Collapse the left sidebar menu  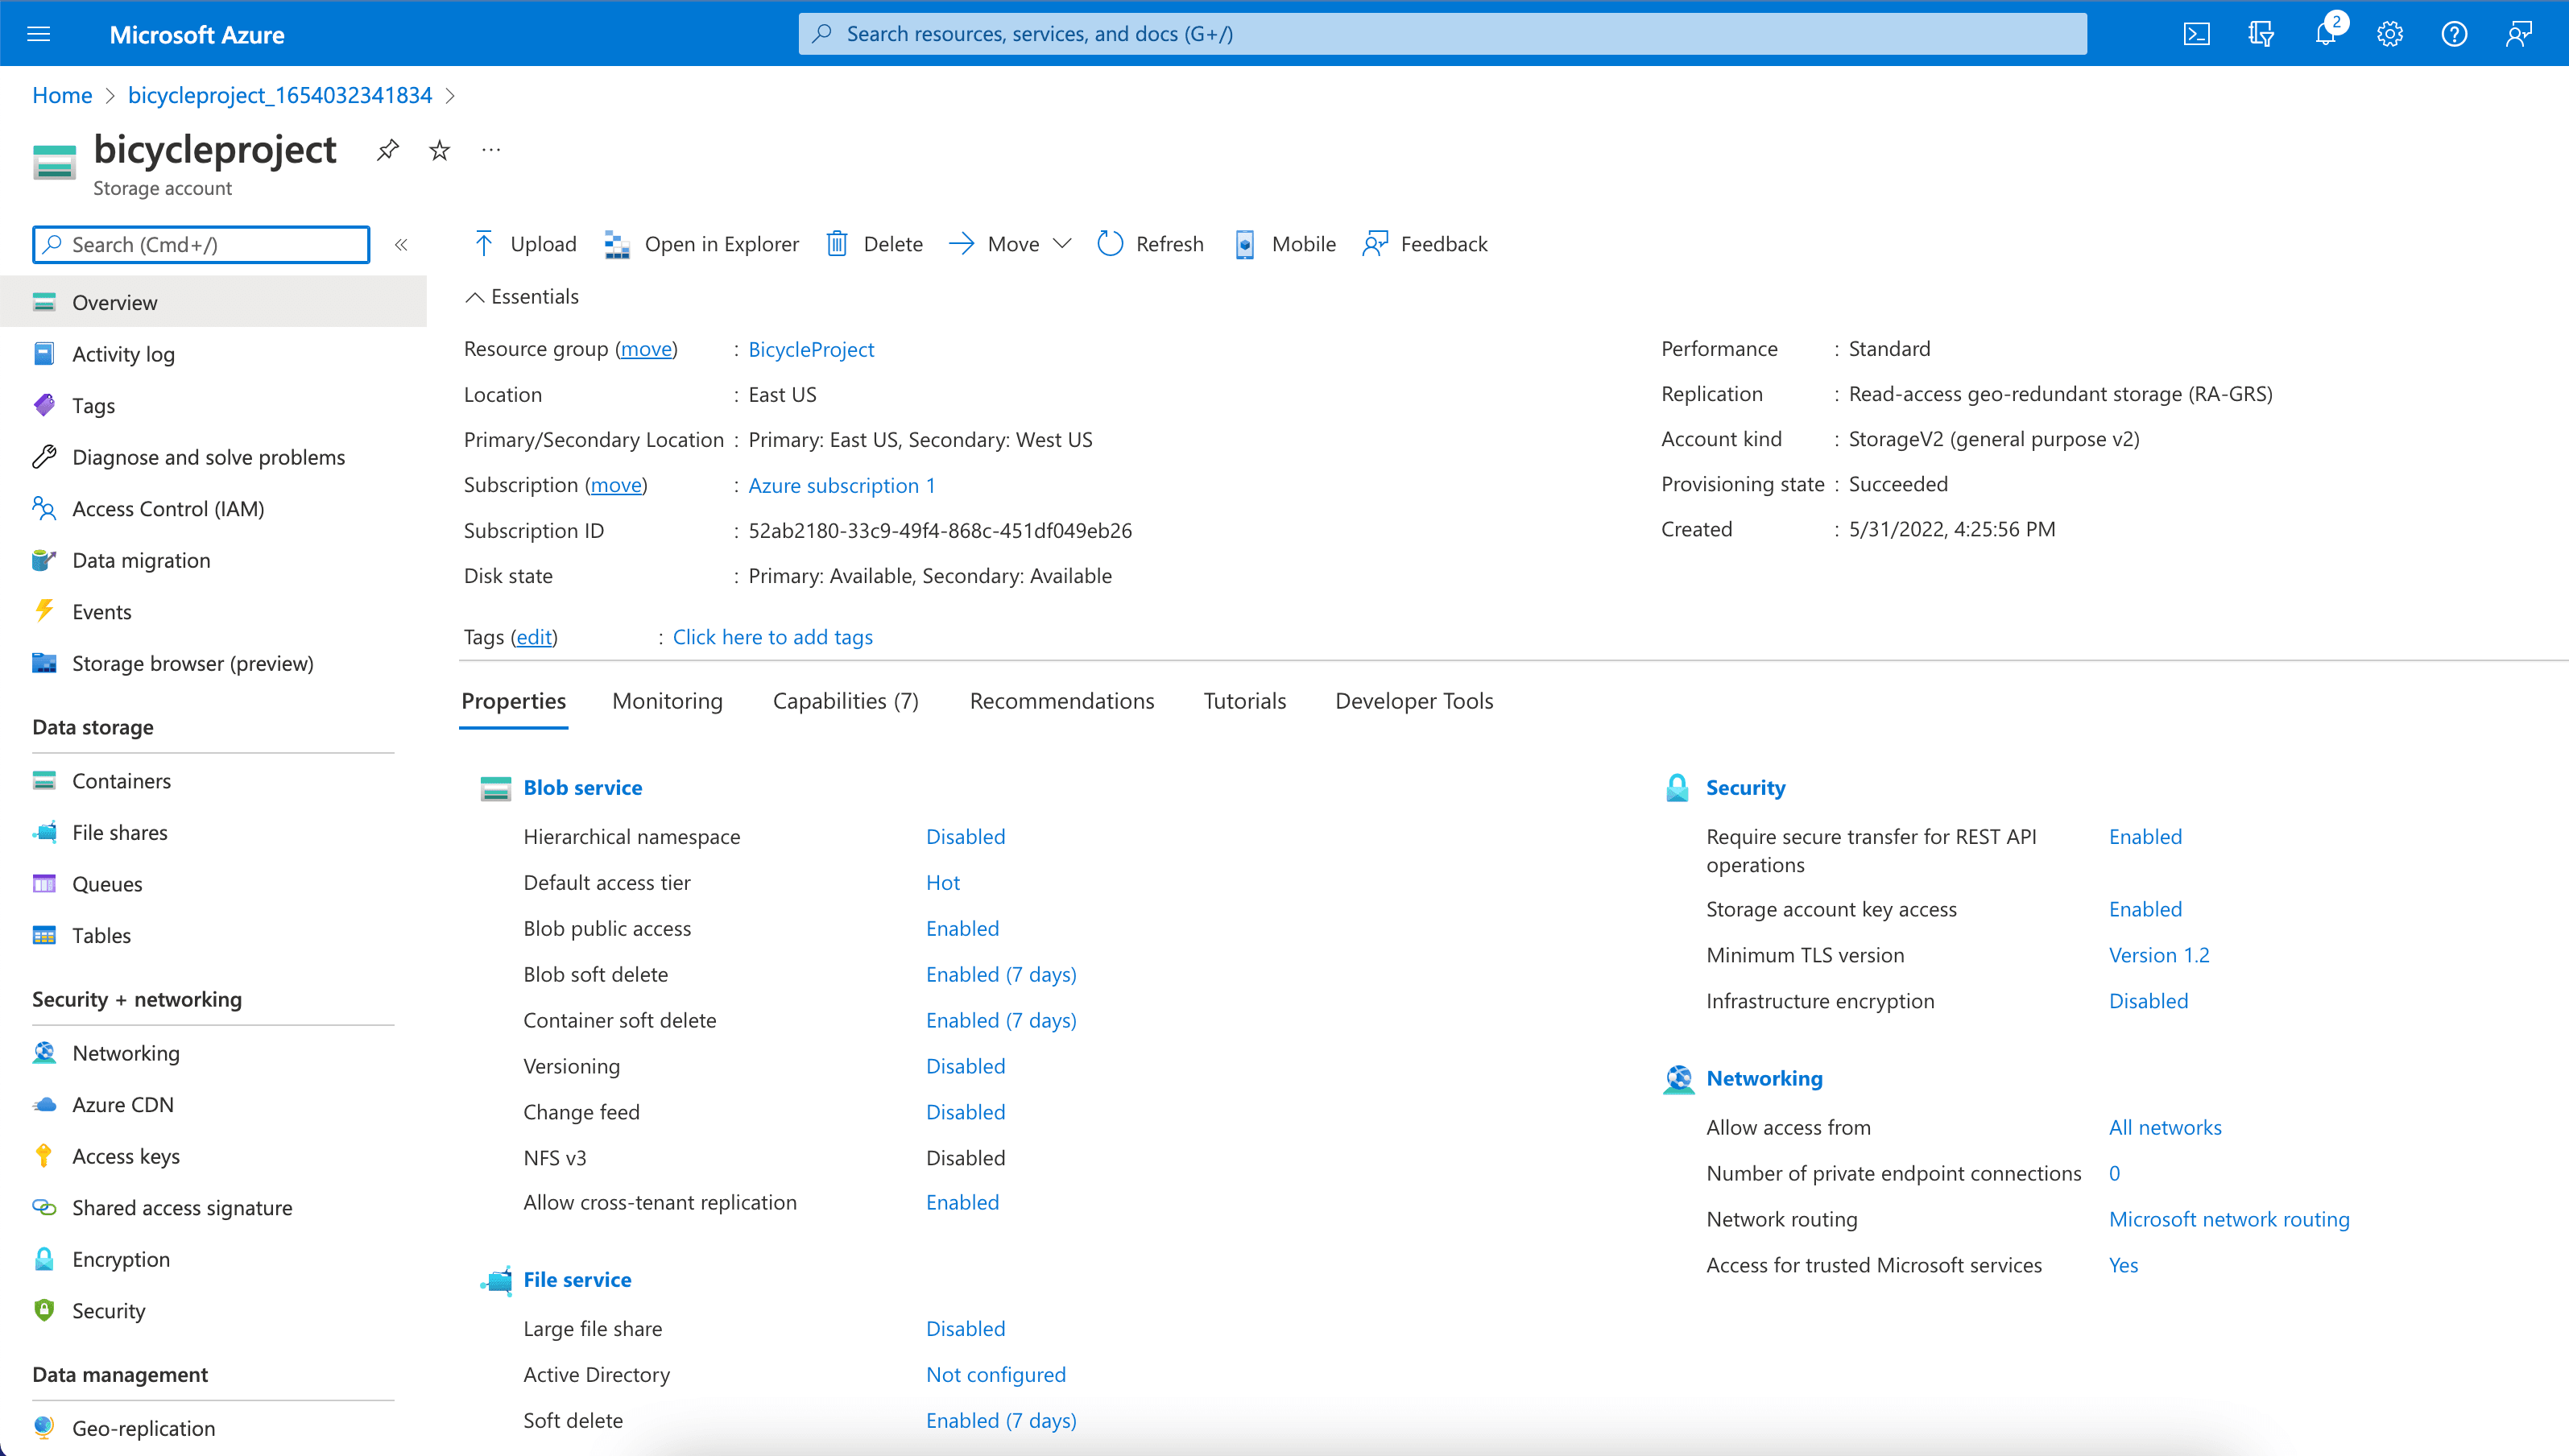point(401,245)
